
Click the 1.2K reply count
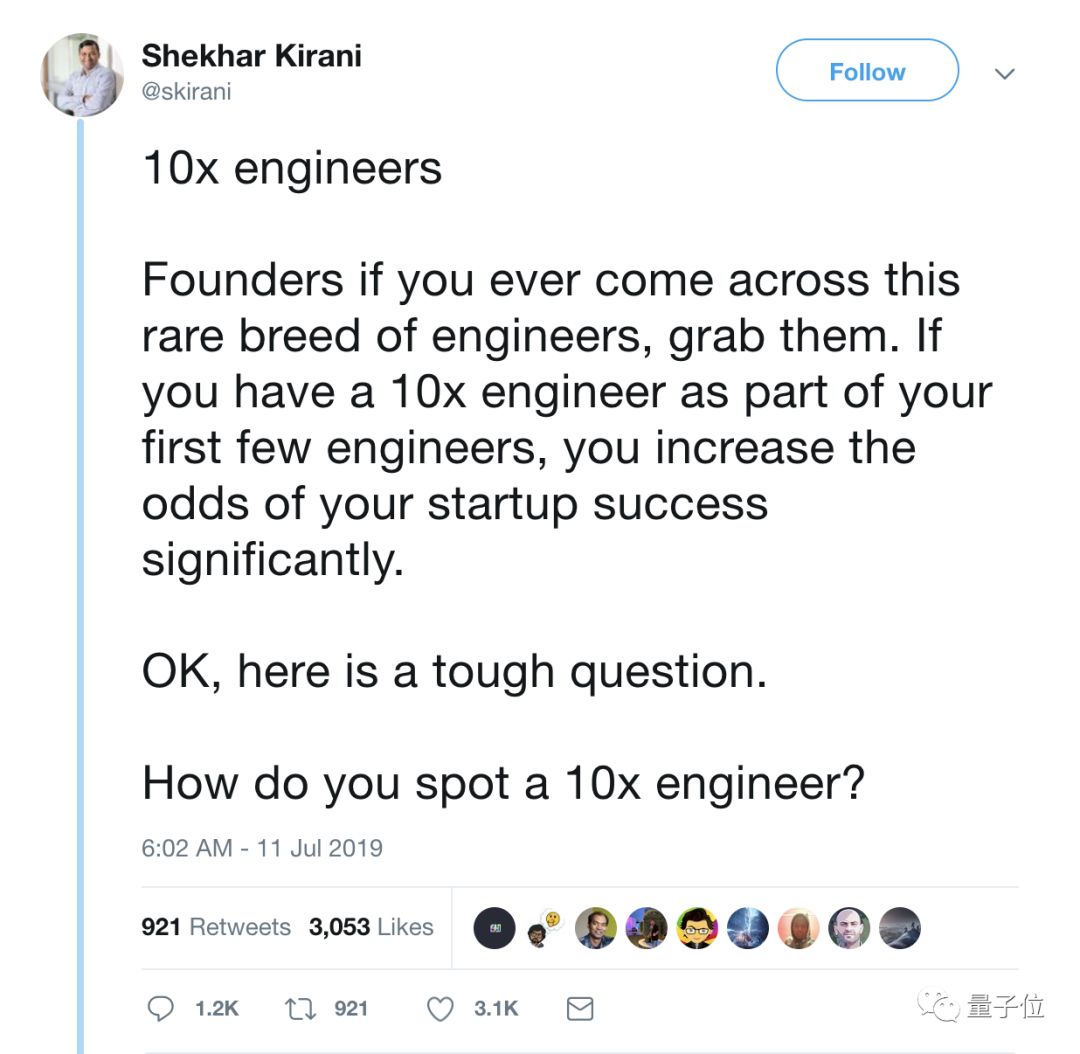click(216, 1009)
